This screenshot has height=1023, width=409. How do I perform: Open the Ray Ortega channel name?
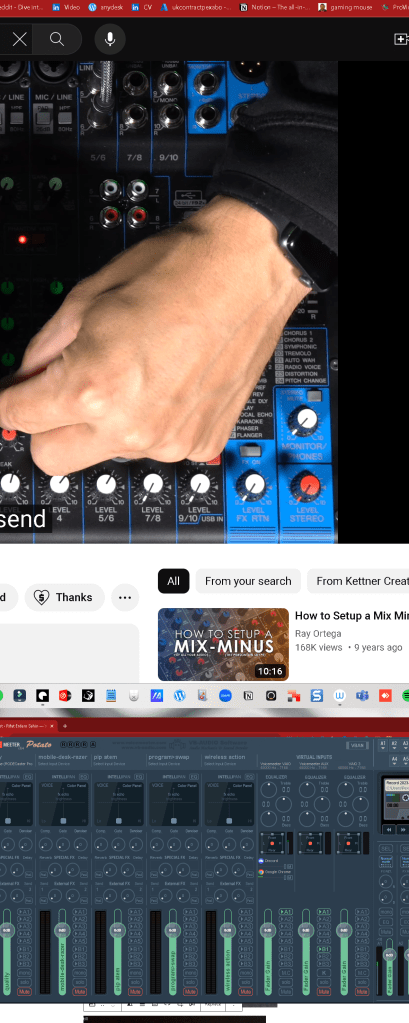pos(318,633)
